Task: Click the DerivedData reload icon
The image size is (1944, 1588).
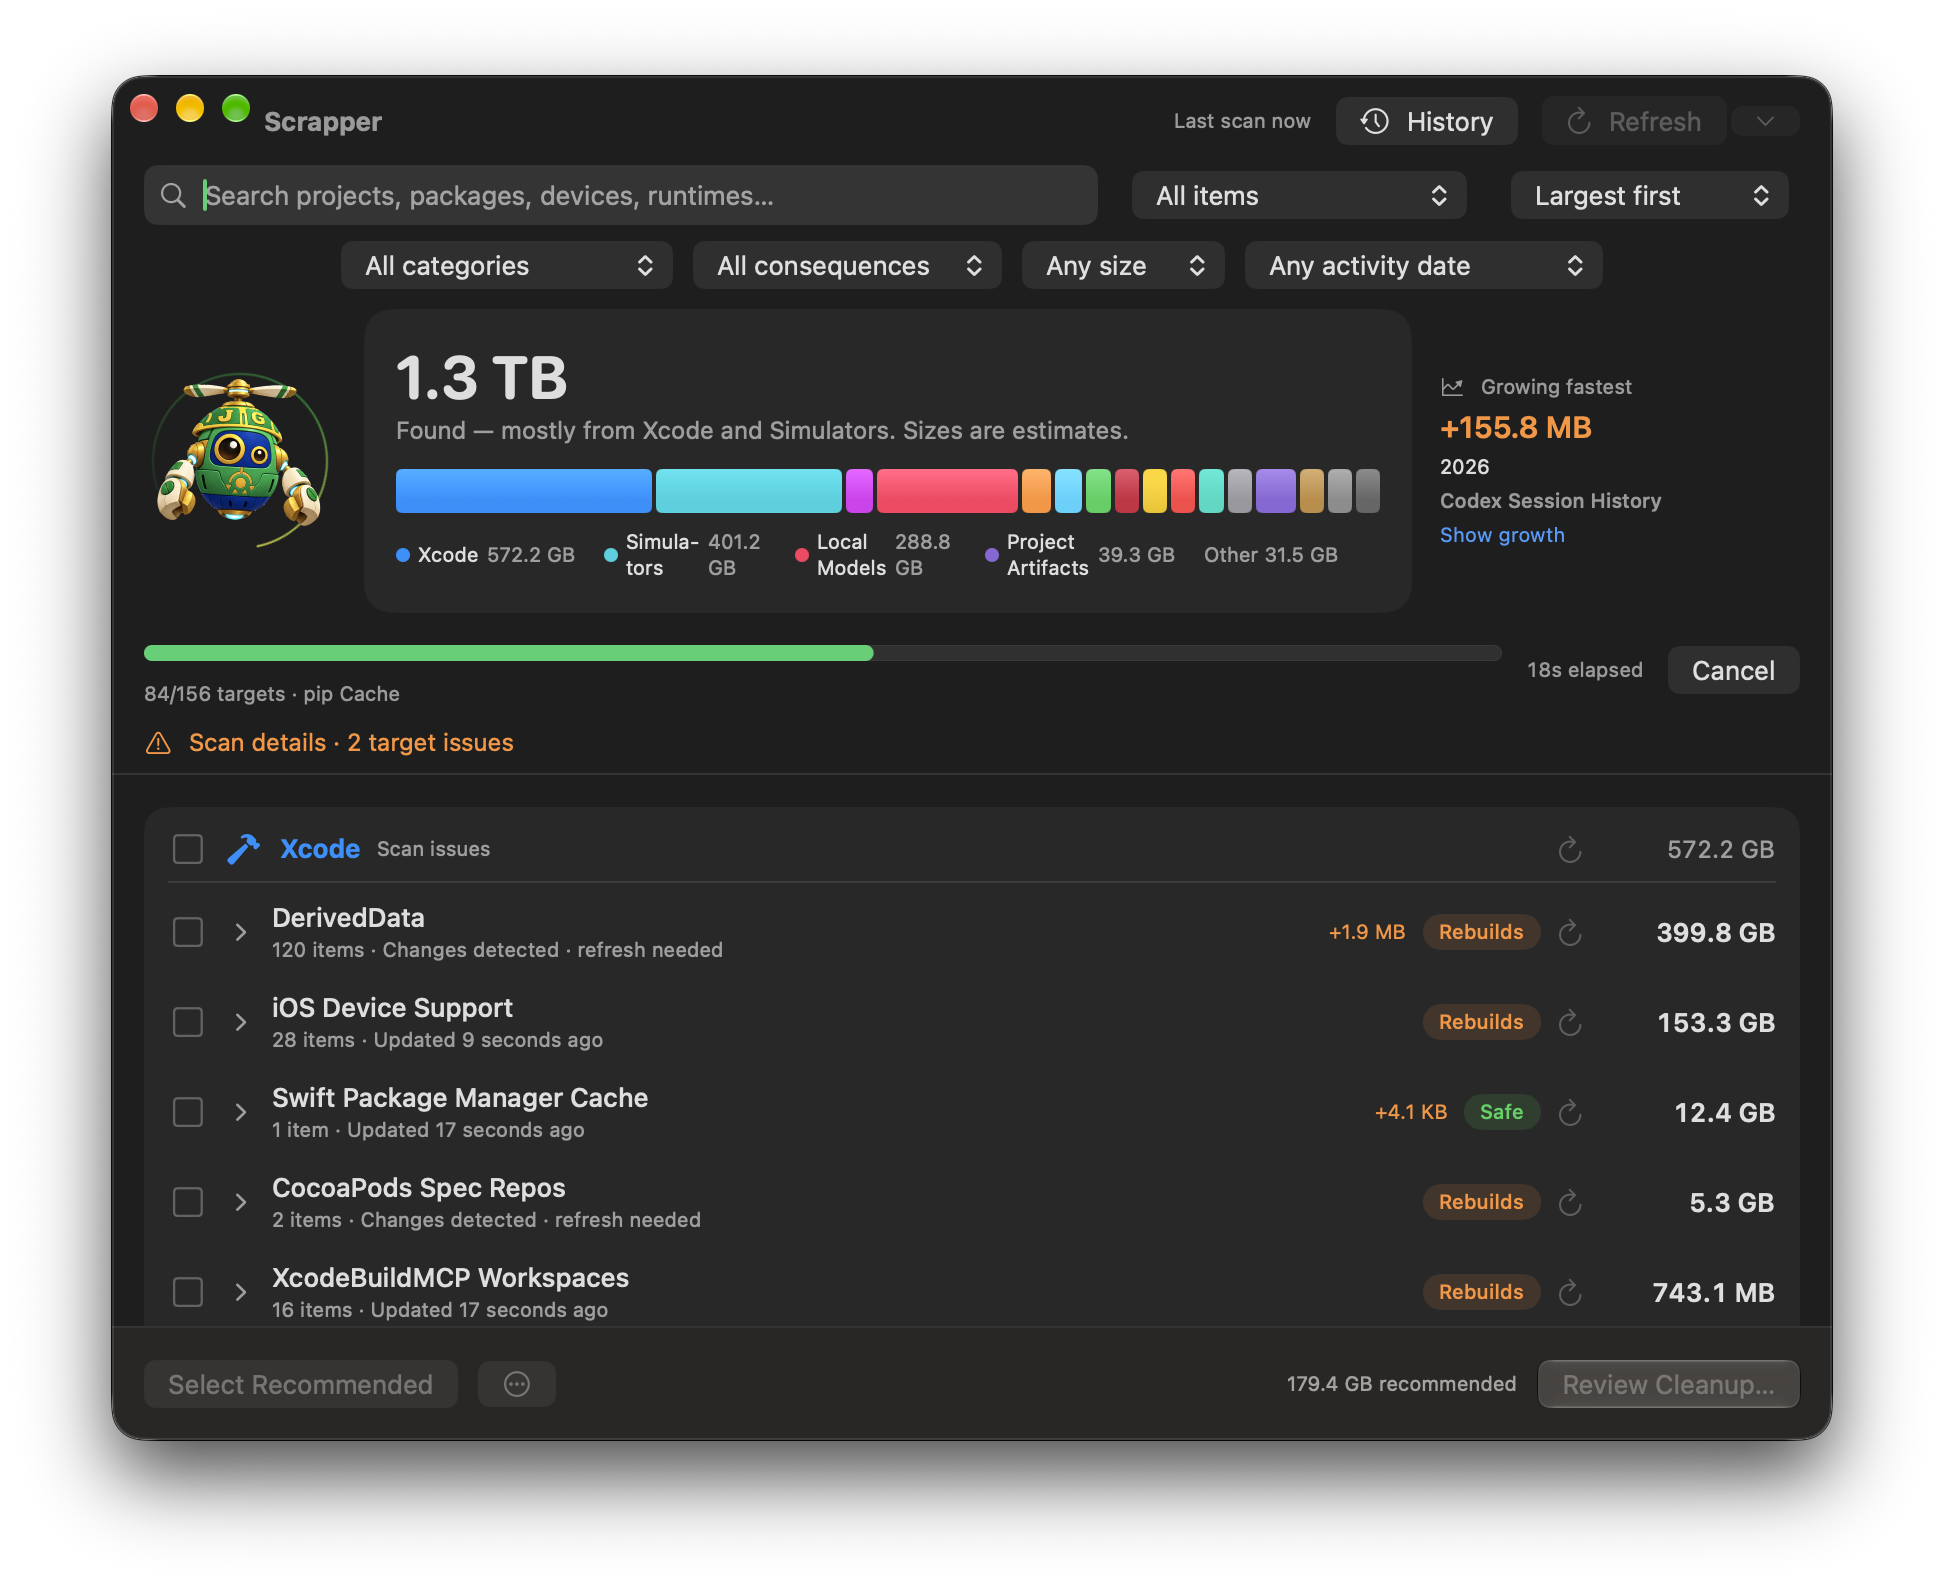Action: click(x=1570, y=932)
